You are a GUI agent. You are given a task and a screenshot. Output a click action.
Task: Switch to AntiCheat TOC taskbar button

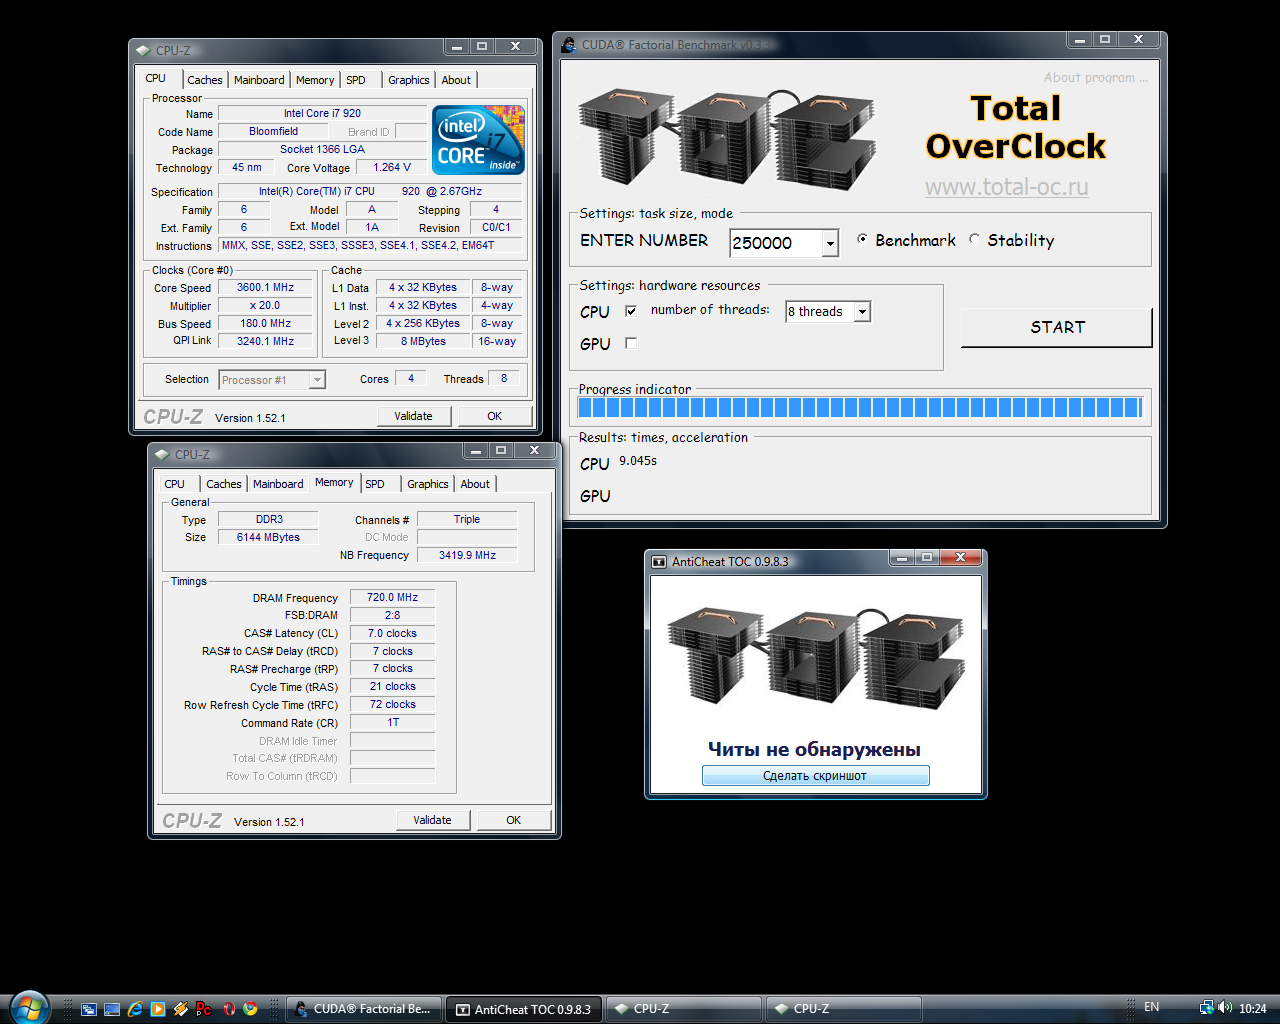(x=523, y=1009)
